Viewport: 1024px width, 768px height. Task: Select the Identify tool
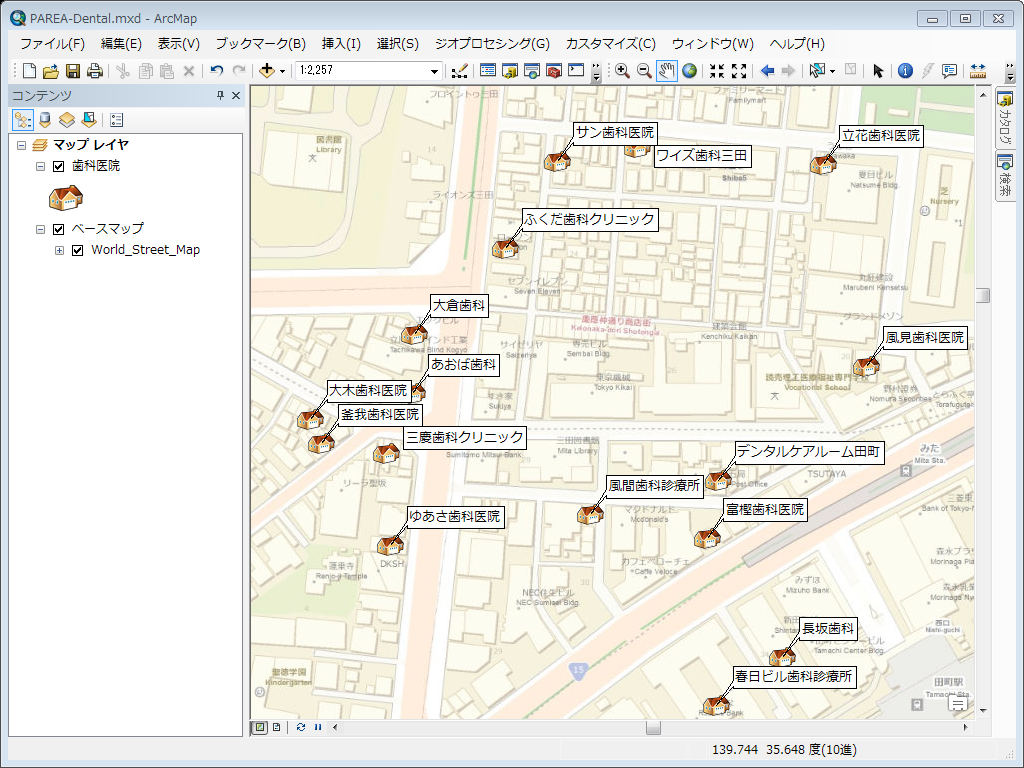tap(905, 71)
